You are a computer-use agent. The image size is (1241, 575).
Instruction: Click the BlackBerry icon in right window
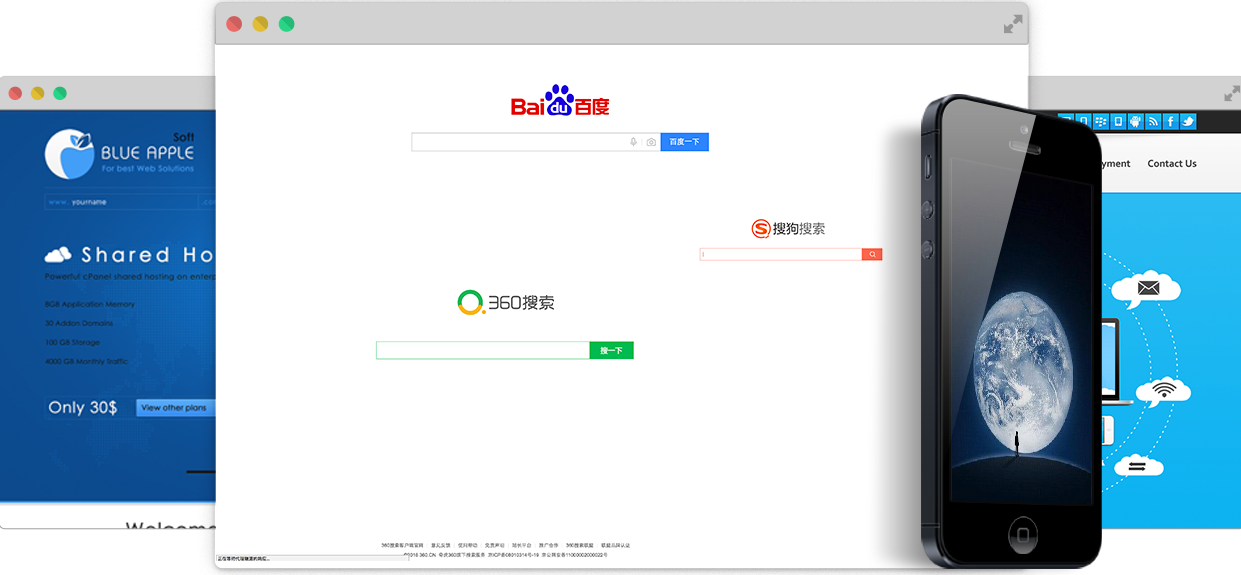(1101, 121)
